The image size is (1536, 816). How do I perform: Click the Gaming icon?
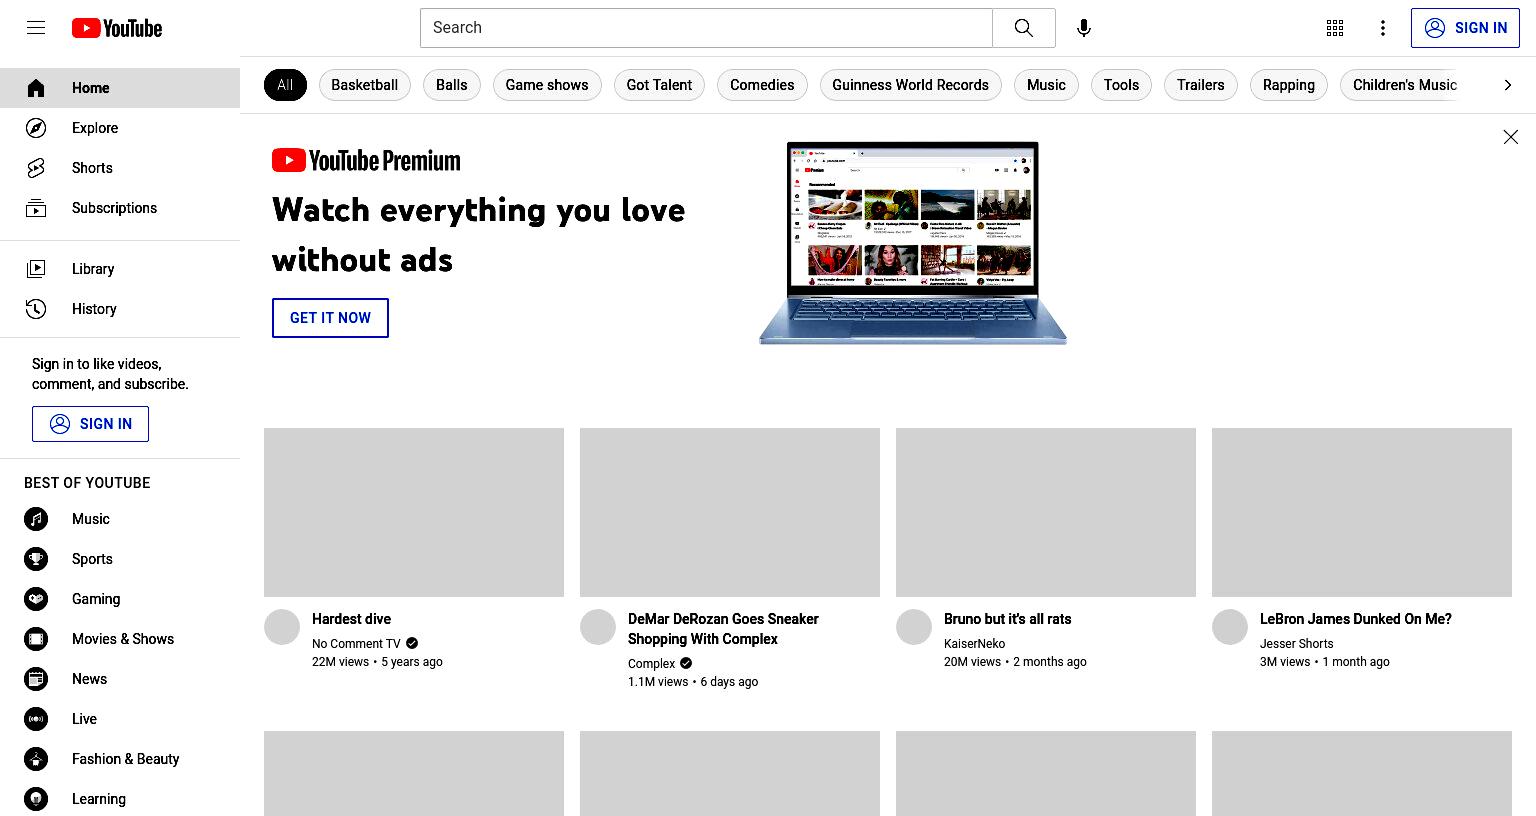tap(36, 599)
